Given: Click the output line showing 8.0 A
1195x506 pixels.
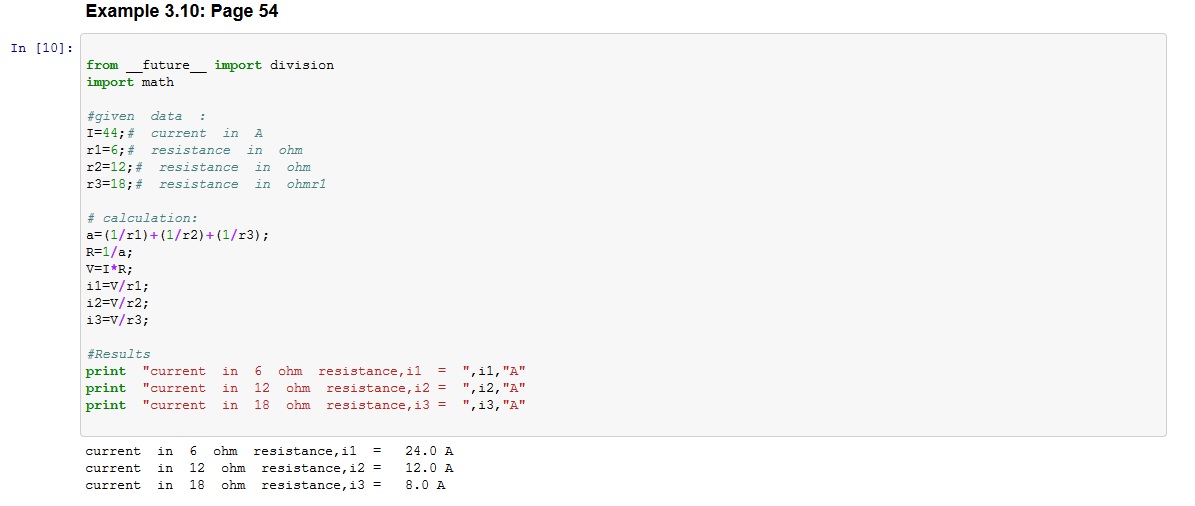Looking at the screenshot, I should tap(265, 485).
